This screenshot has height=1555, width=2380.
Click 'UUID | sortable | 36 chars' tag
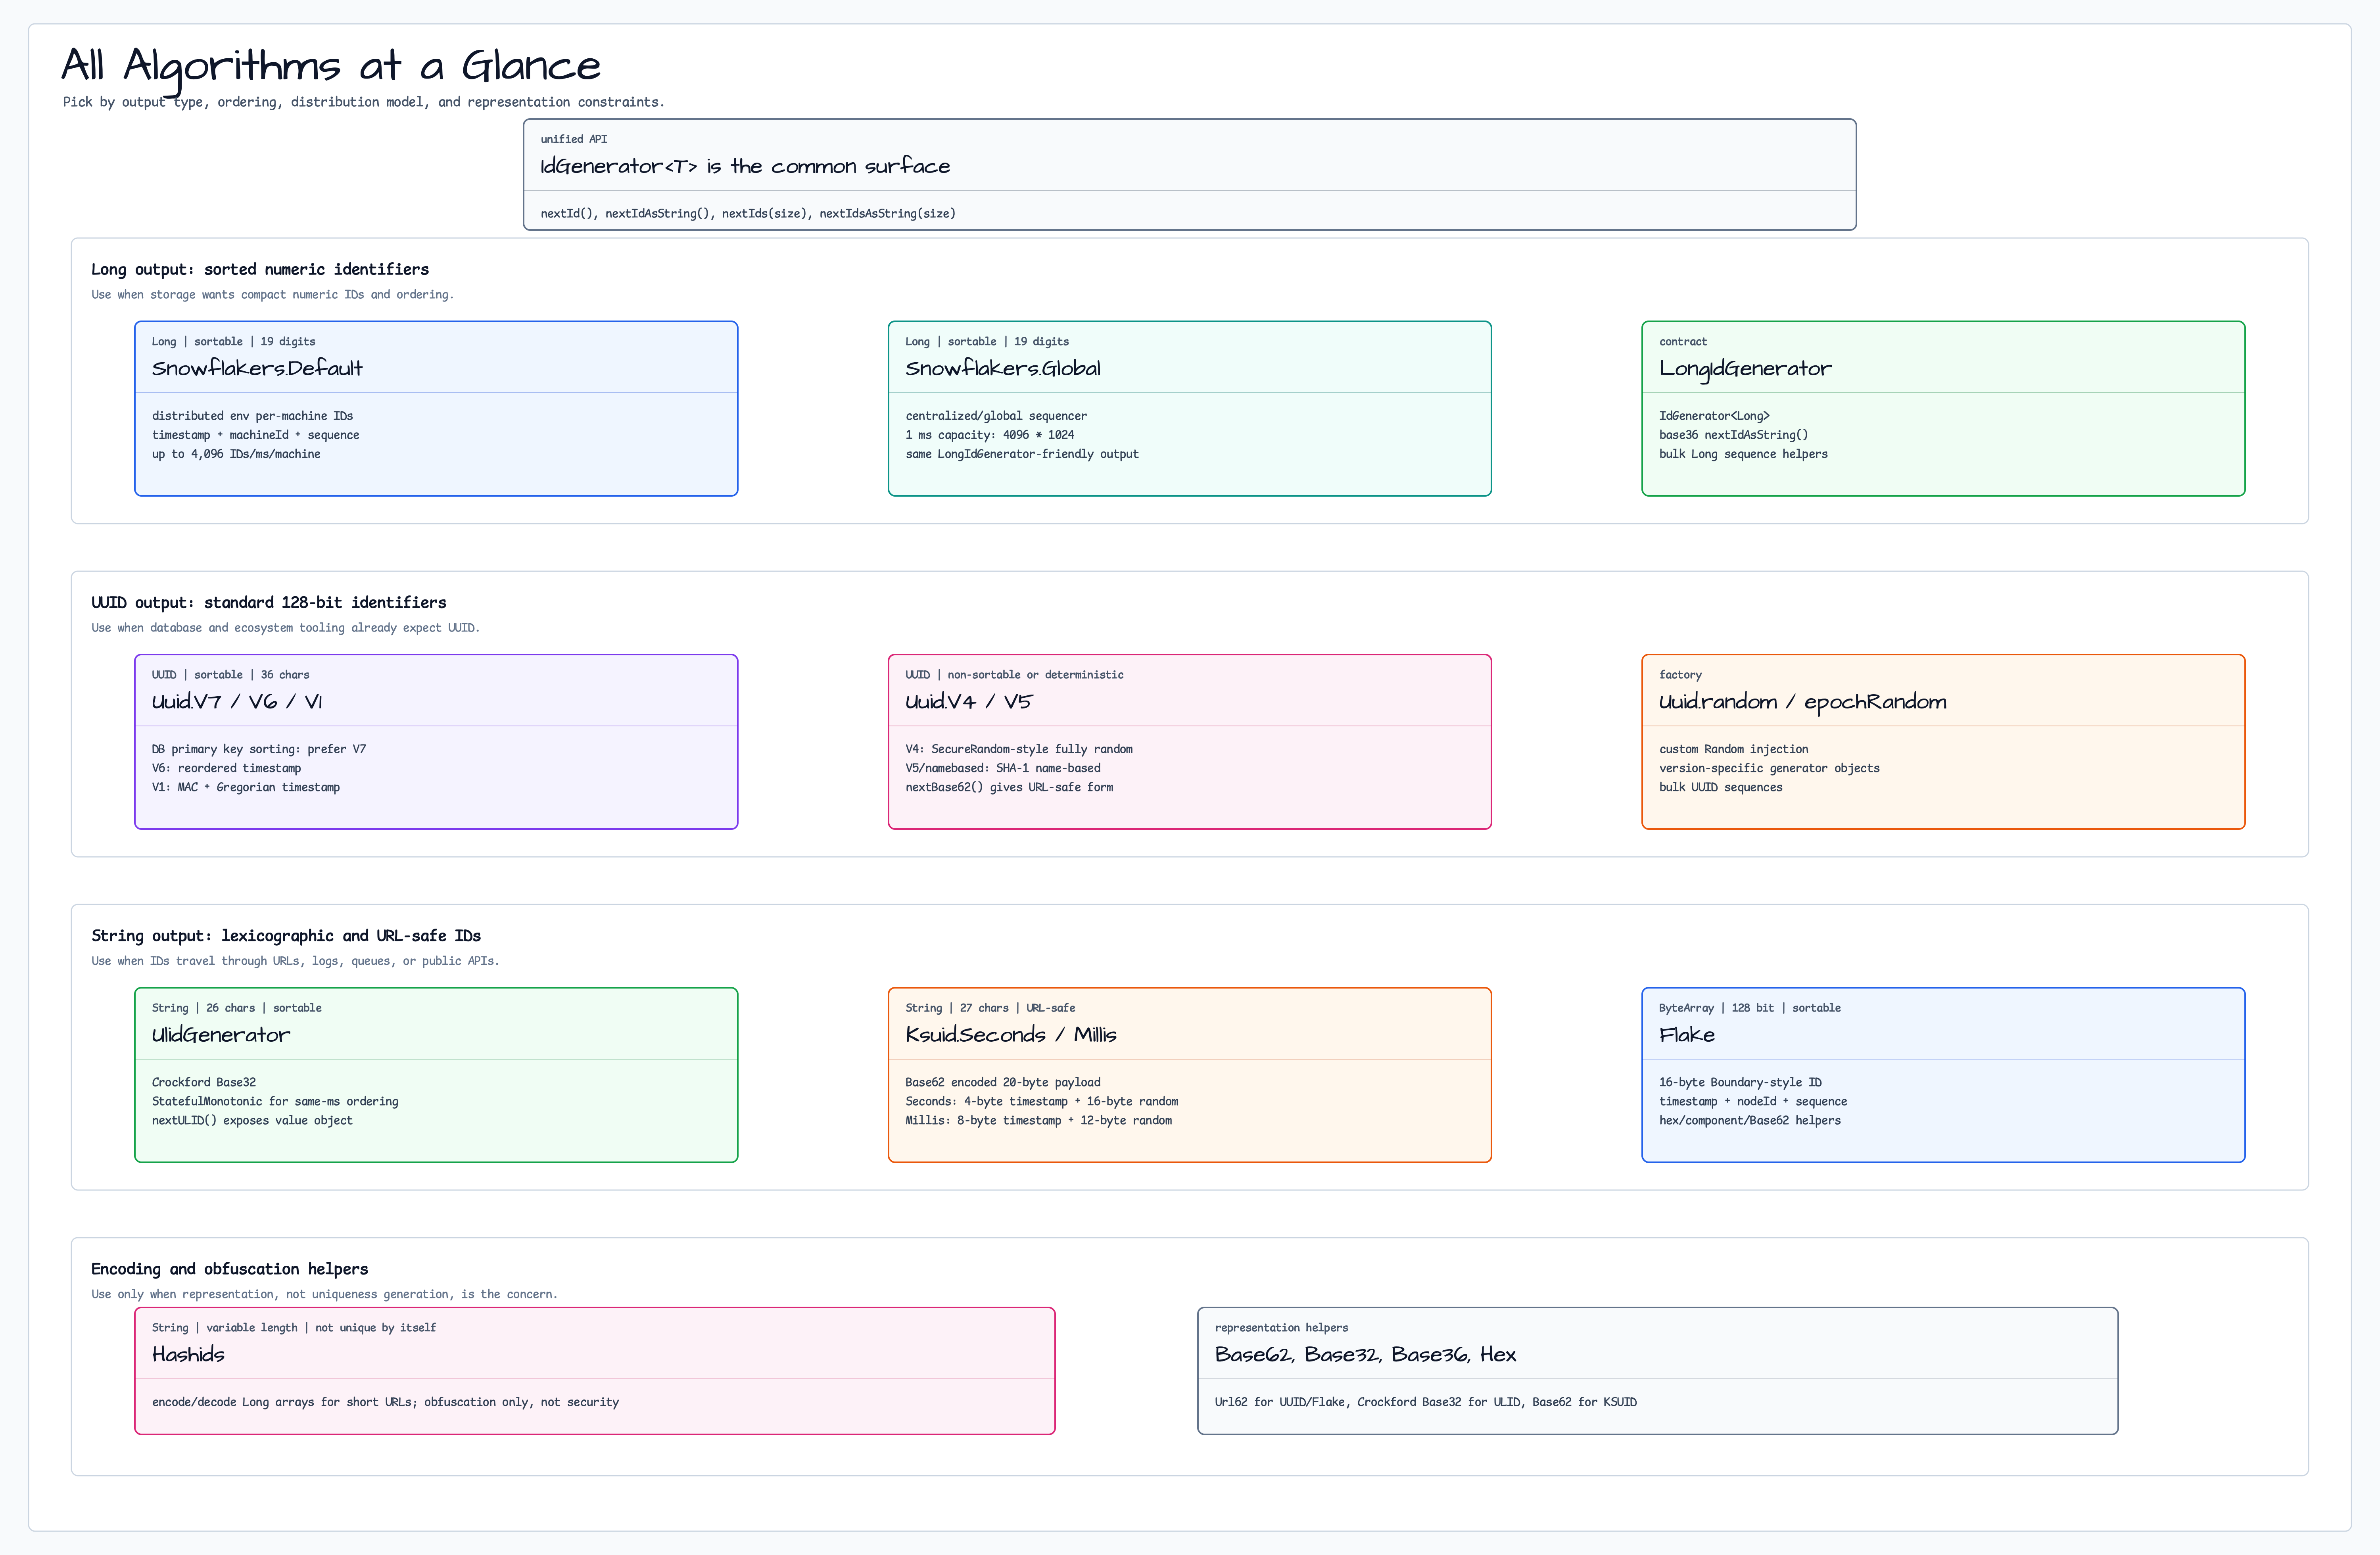(231, 675)
